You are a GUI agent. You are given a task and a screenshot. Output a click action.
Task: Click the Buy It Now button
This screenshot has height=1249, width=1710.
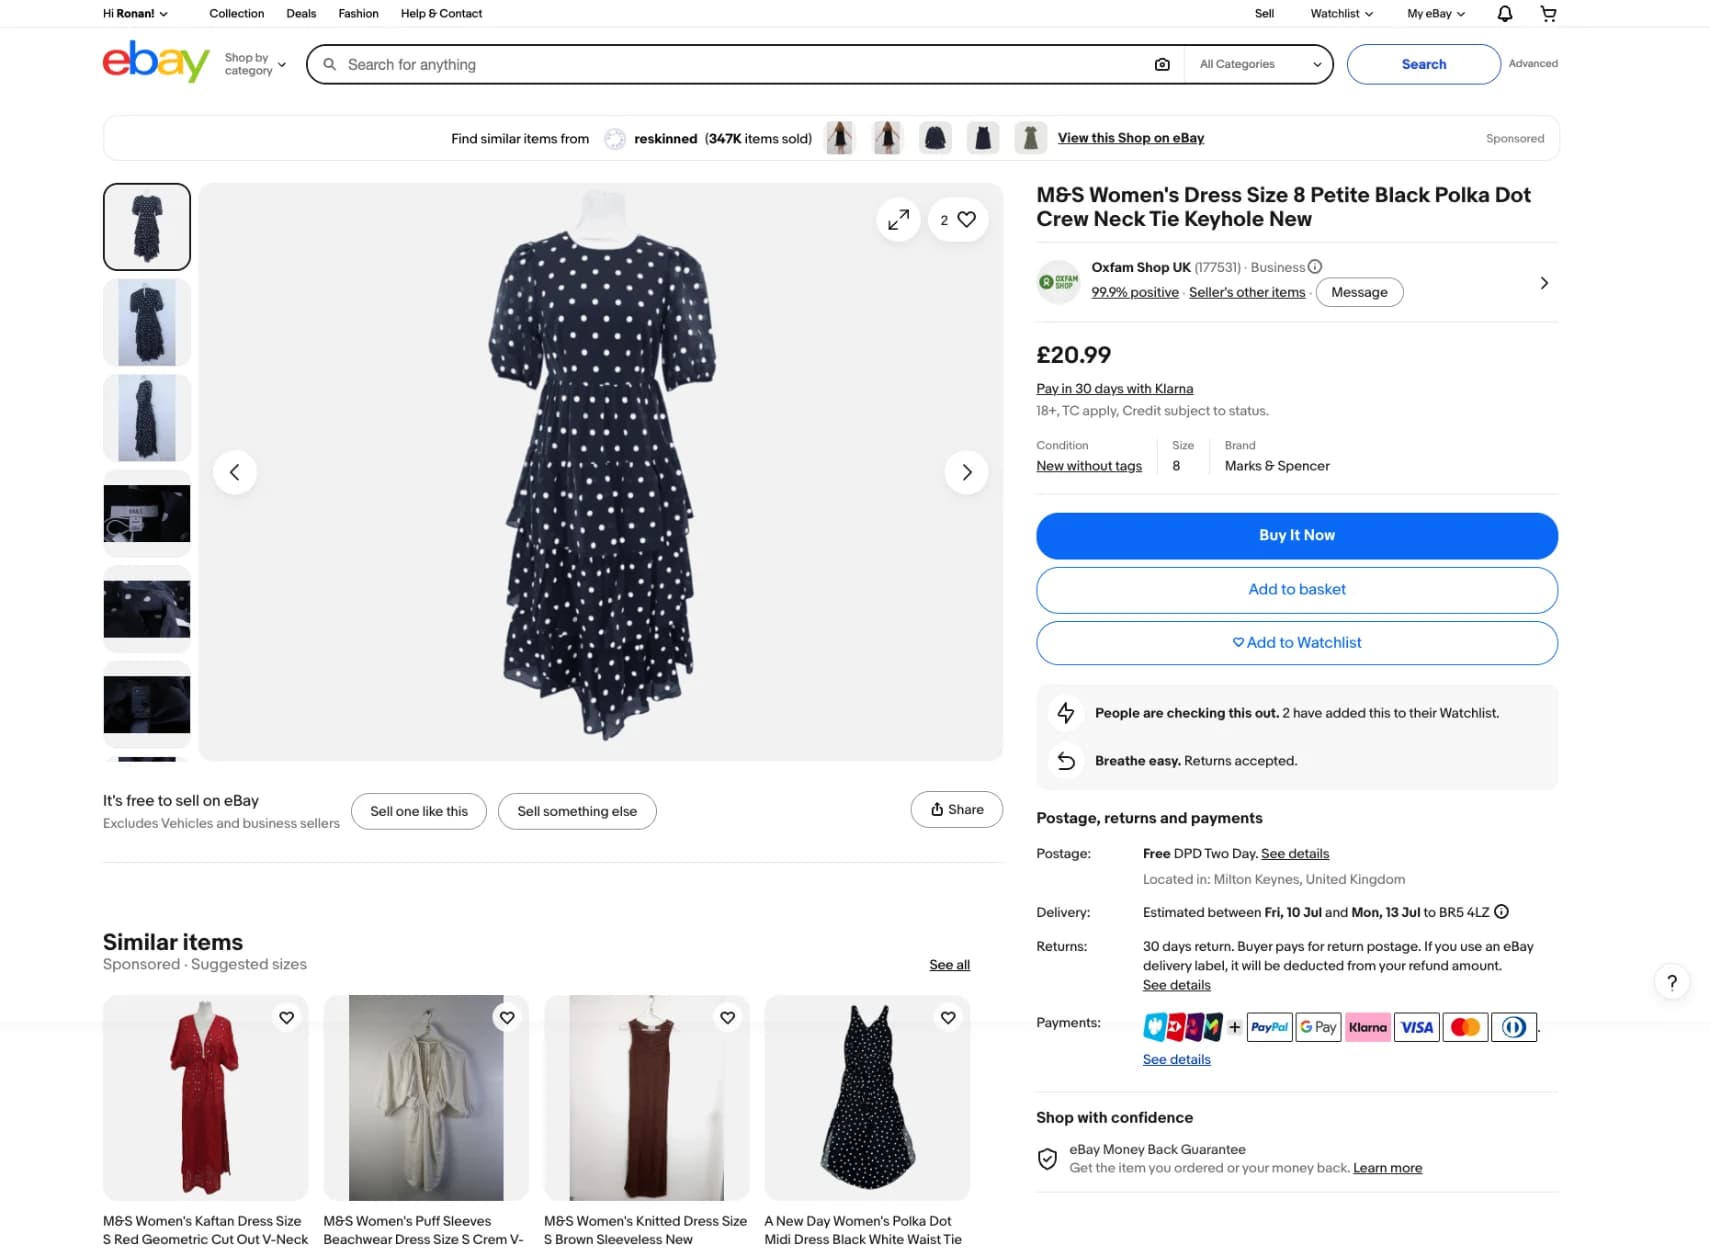point(1297,535)
